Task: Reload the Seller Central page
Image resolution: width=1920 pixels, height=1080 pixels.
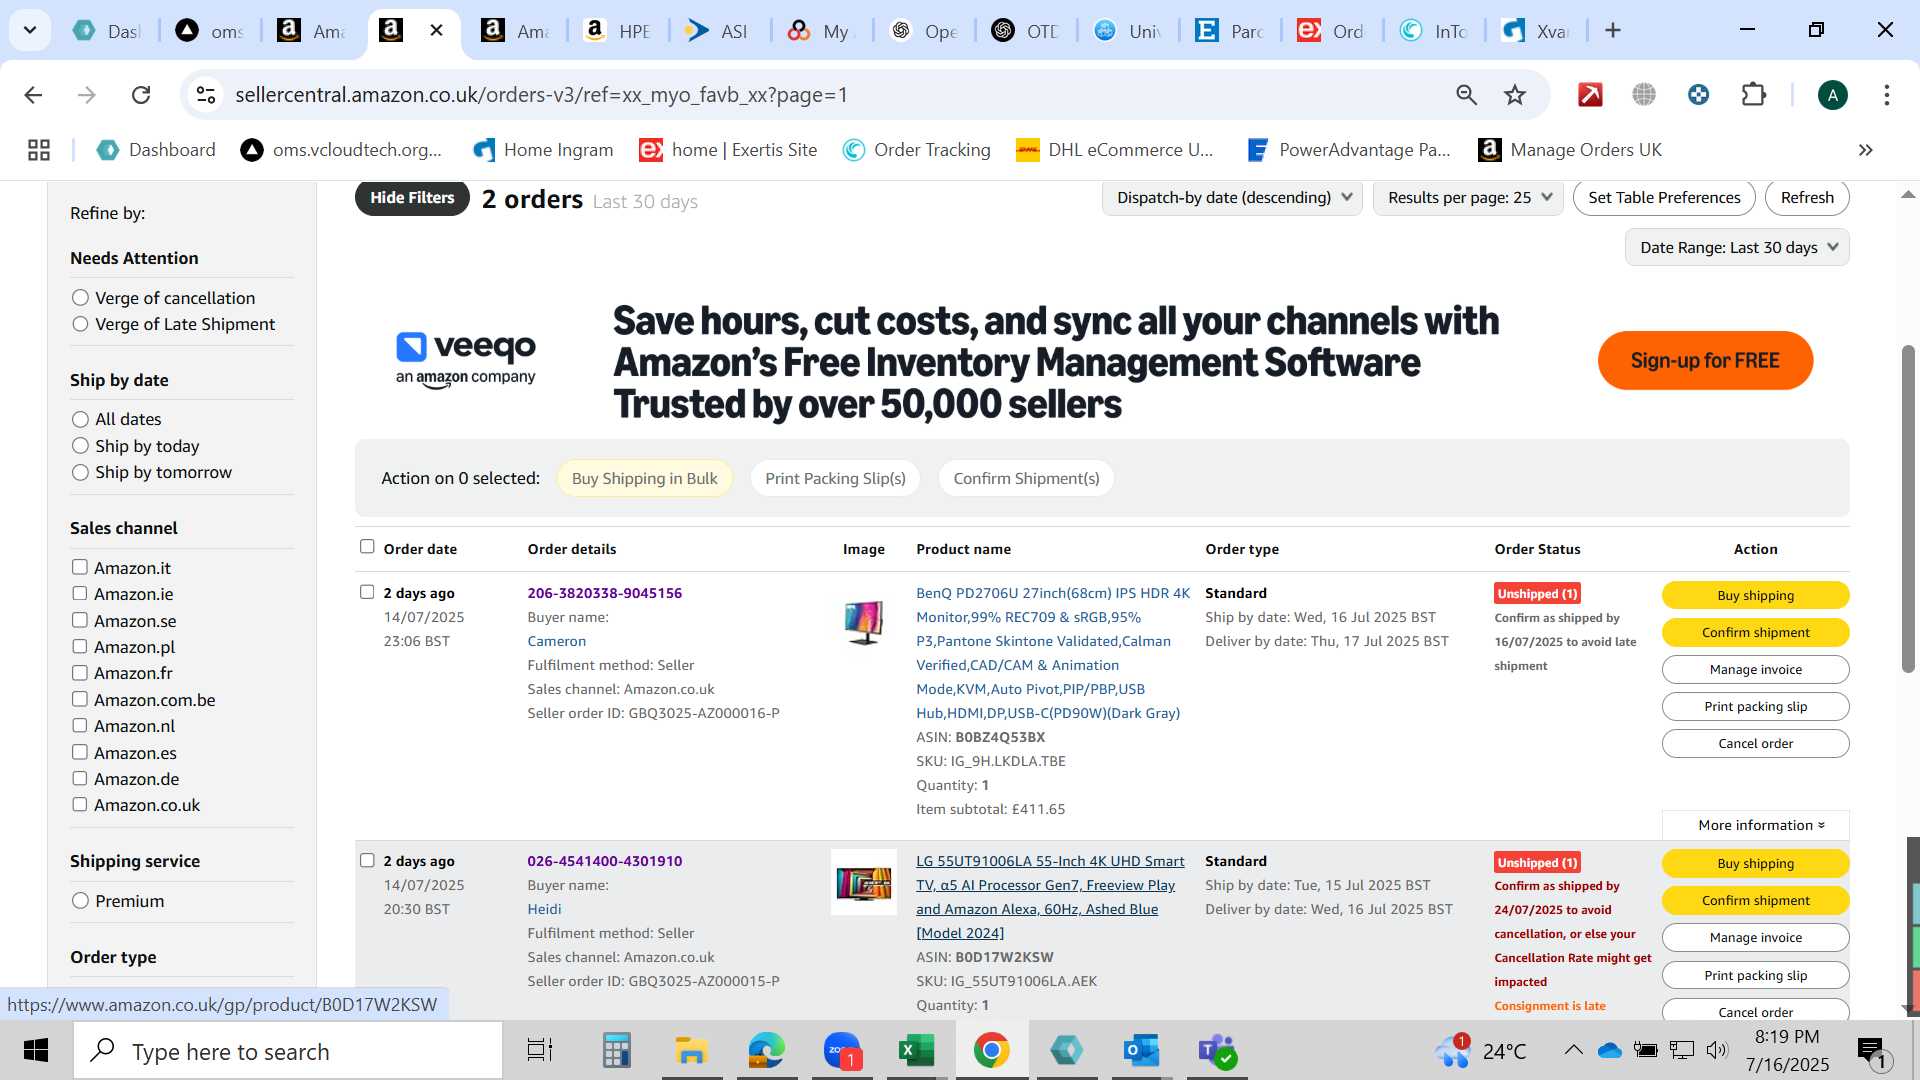Action: [141, 95]
